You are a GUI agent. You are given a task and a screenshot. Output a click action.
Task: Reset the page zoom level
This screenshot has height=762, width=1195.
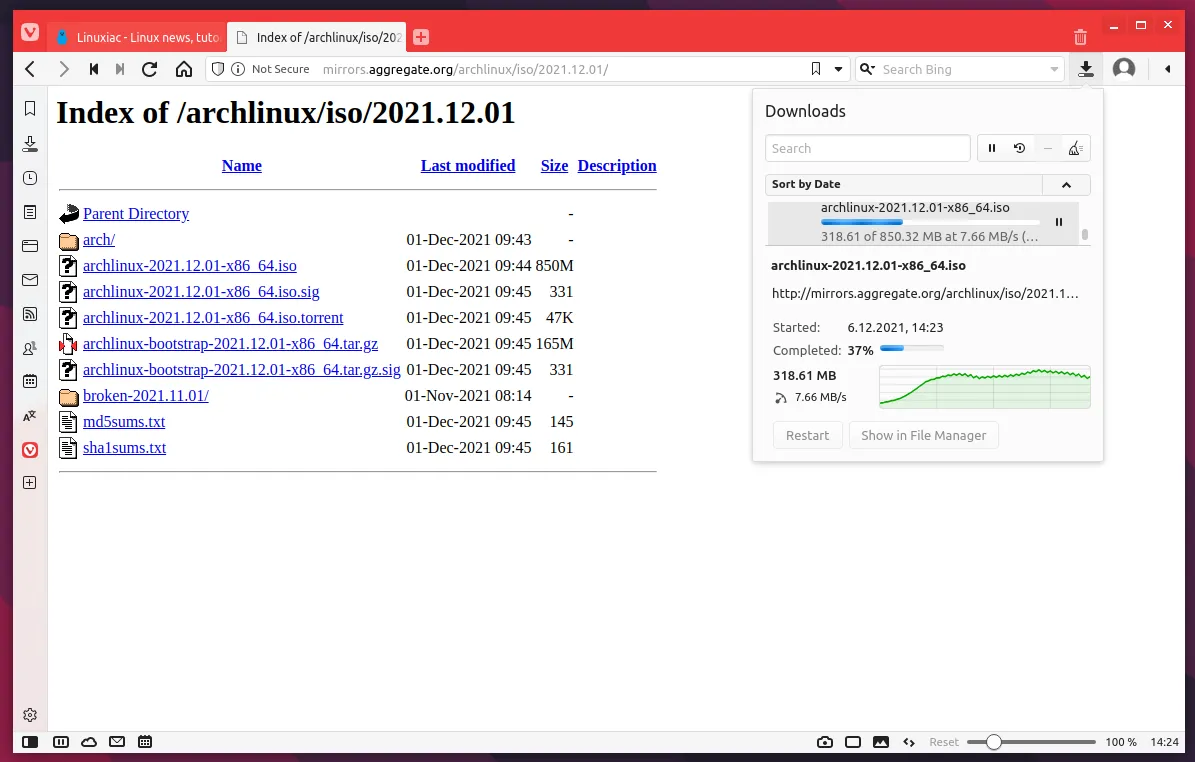coord(944,741)
